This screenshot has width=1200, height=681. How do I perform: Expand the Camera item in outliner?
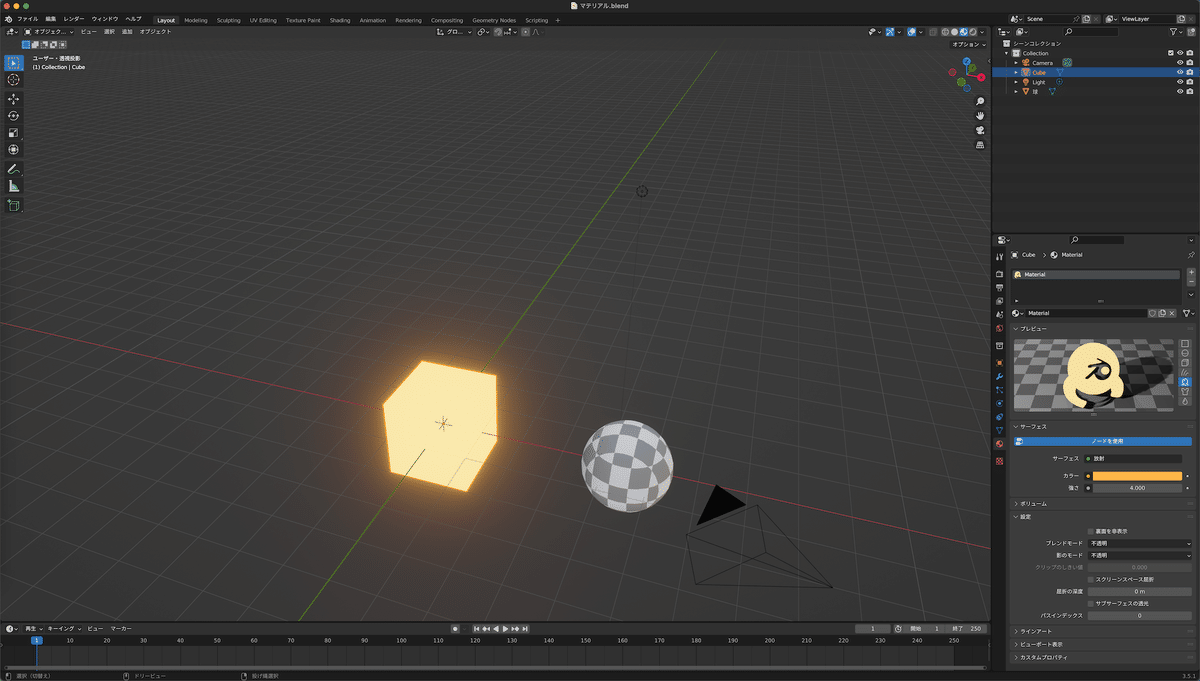[1016, 62]
